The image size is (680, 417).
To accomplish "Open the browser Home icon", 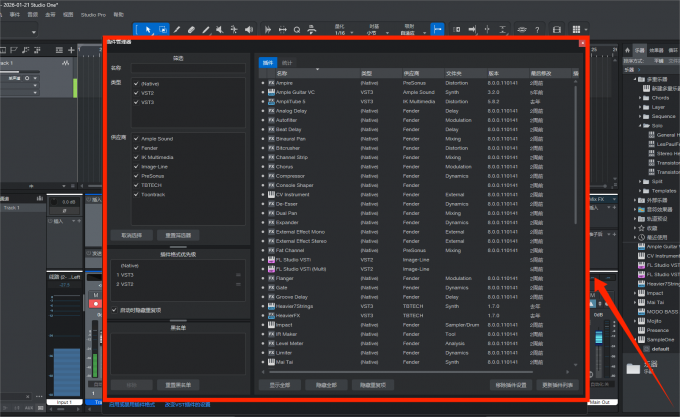I will pos(627,50).
